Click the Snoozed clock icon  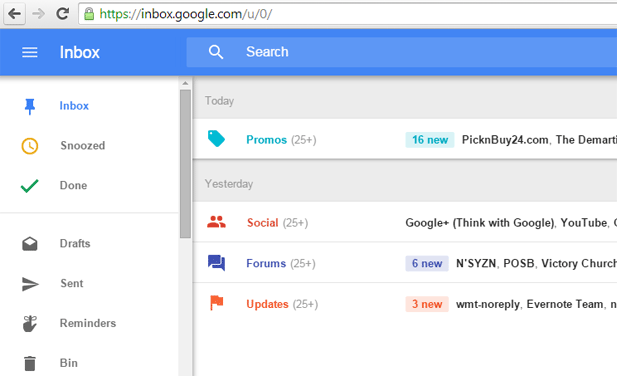pyautogui.click(x=30, y=146)
